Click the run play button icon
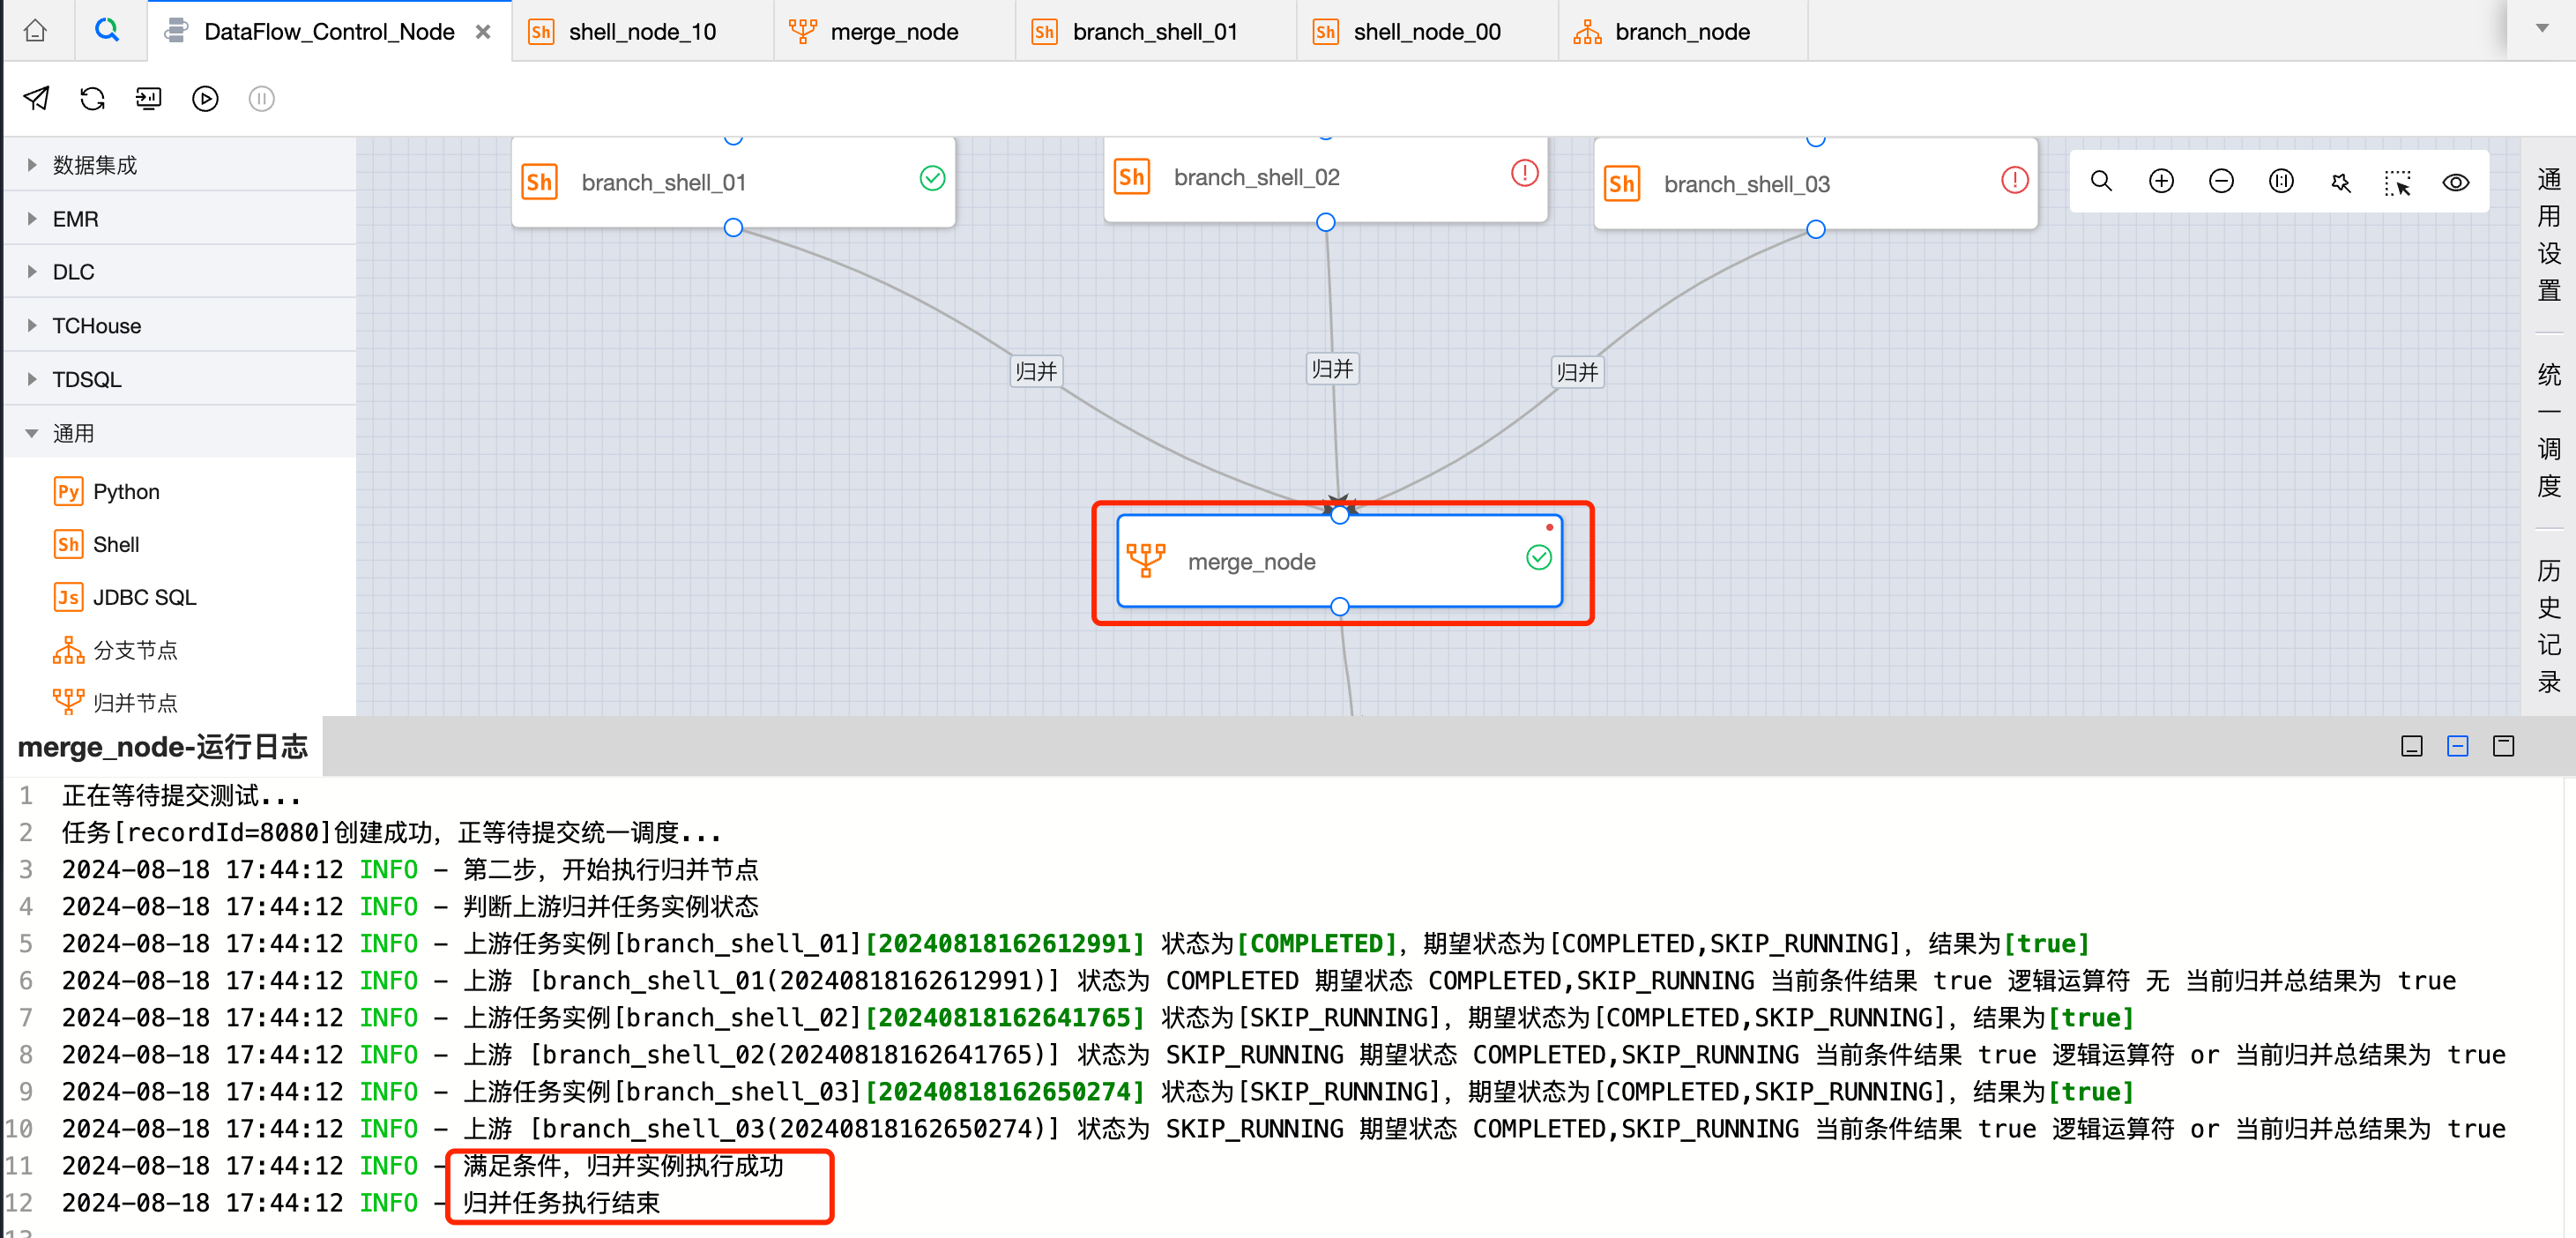2576x1238 pixels. pyautogui.click(x=205, y=98)
